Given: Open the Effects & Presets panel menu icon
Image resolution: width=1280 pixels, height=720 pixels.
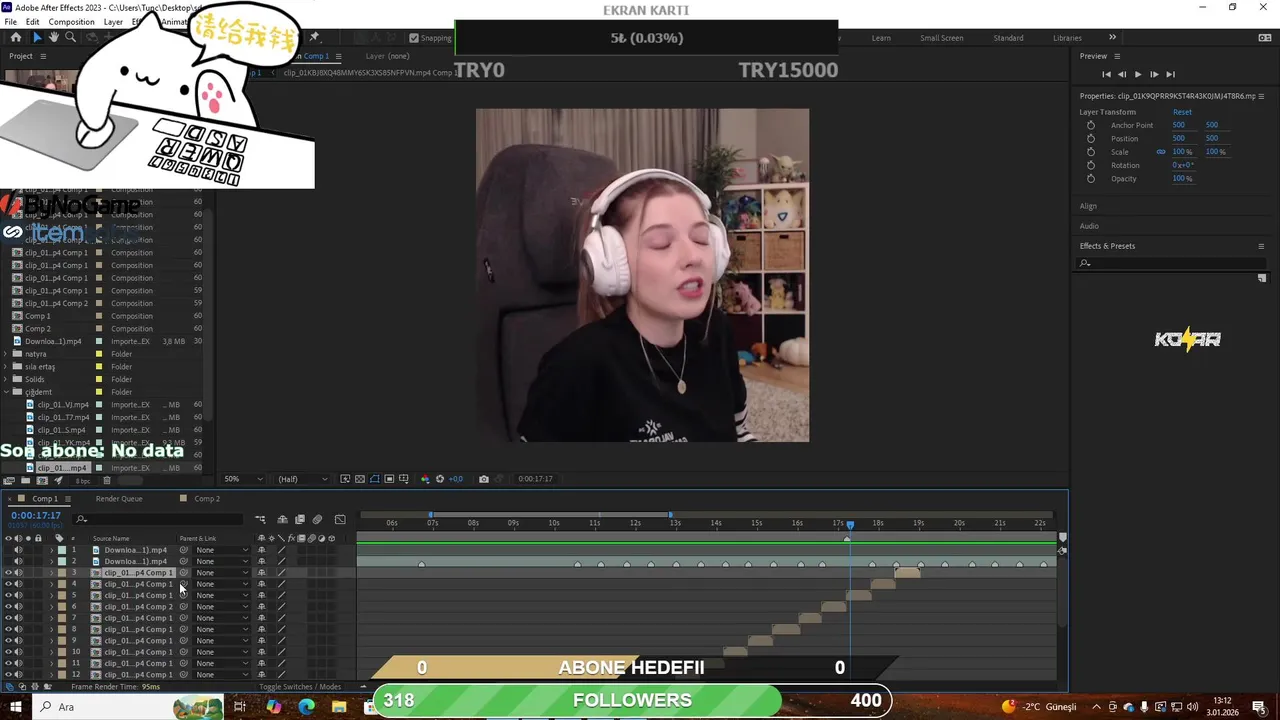Looking at the screenshot, I should pos(1261,246).
